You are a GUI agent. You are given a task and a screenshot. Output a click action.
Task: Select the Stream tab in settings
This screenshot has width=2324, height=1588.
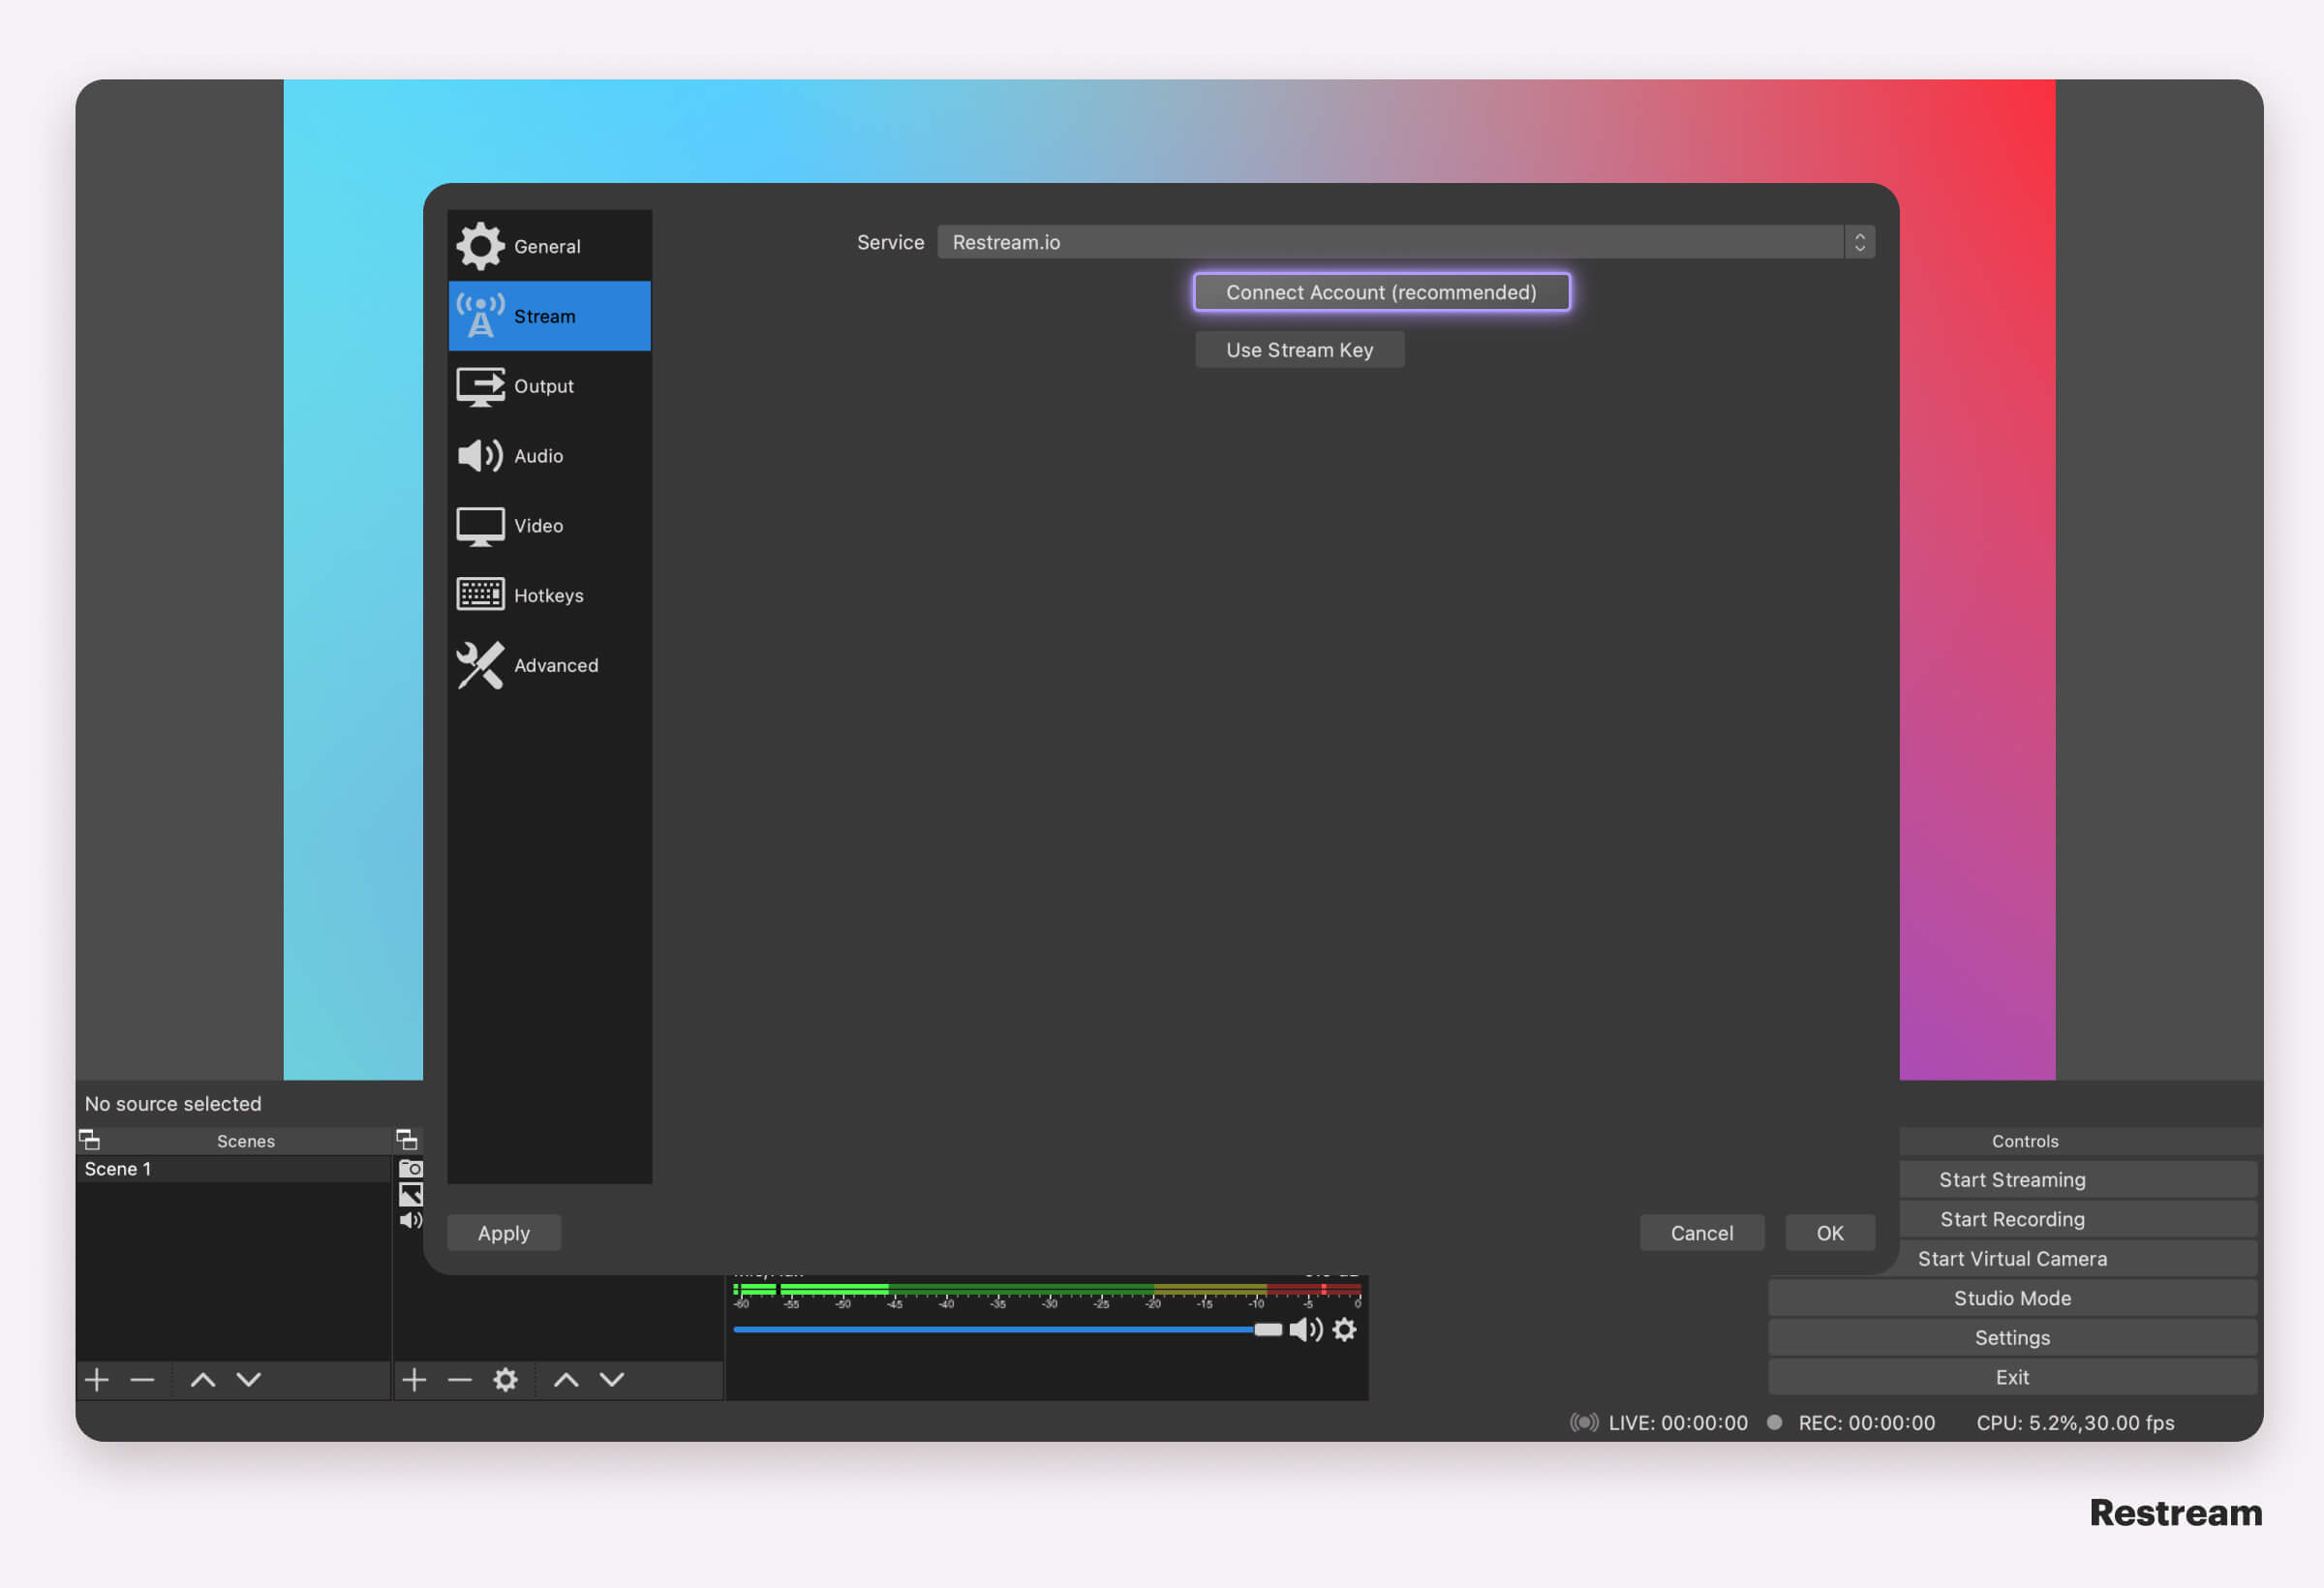(544, 315)
